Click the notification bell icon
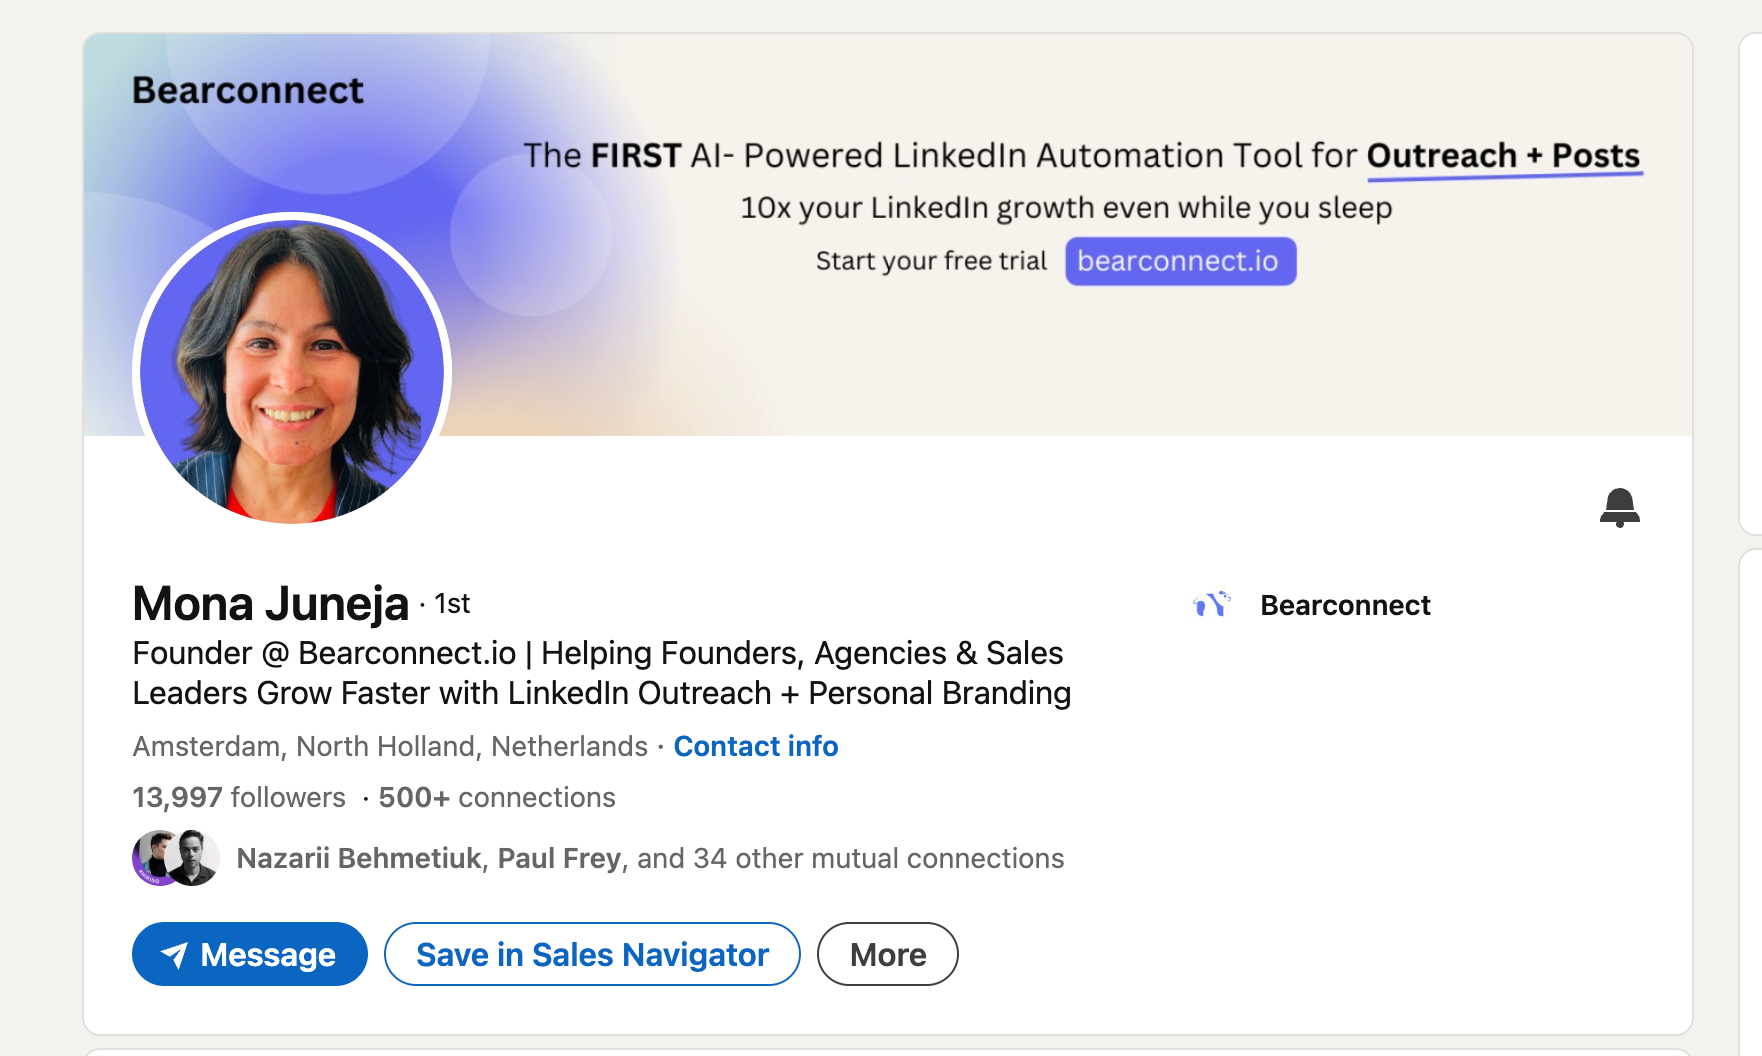Image resolution: width=1762 pixels, height=1056 pixels. (1619, 507)
